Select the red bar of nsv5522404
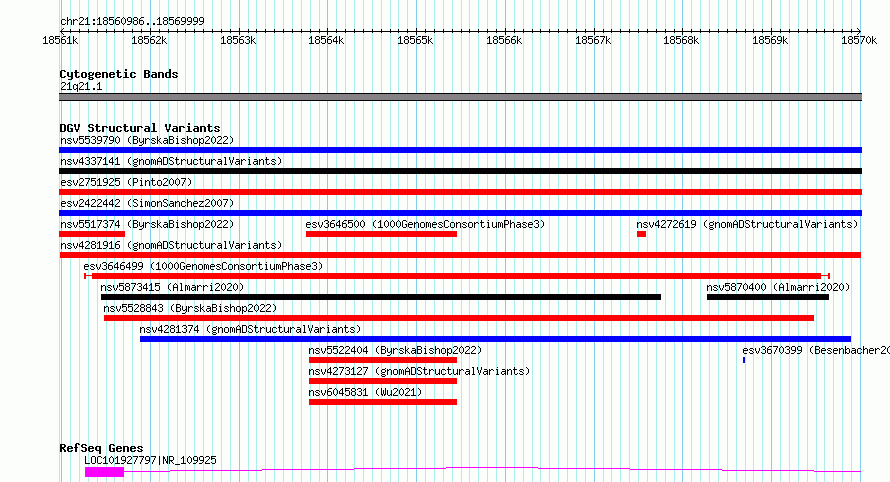The width and height of the screenshot is (890, 482). coord(383,360)
